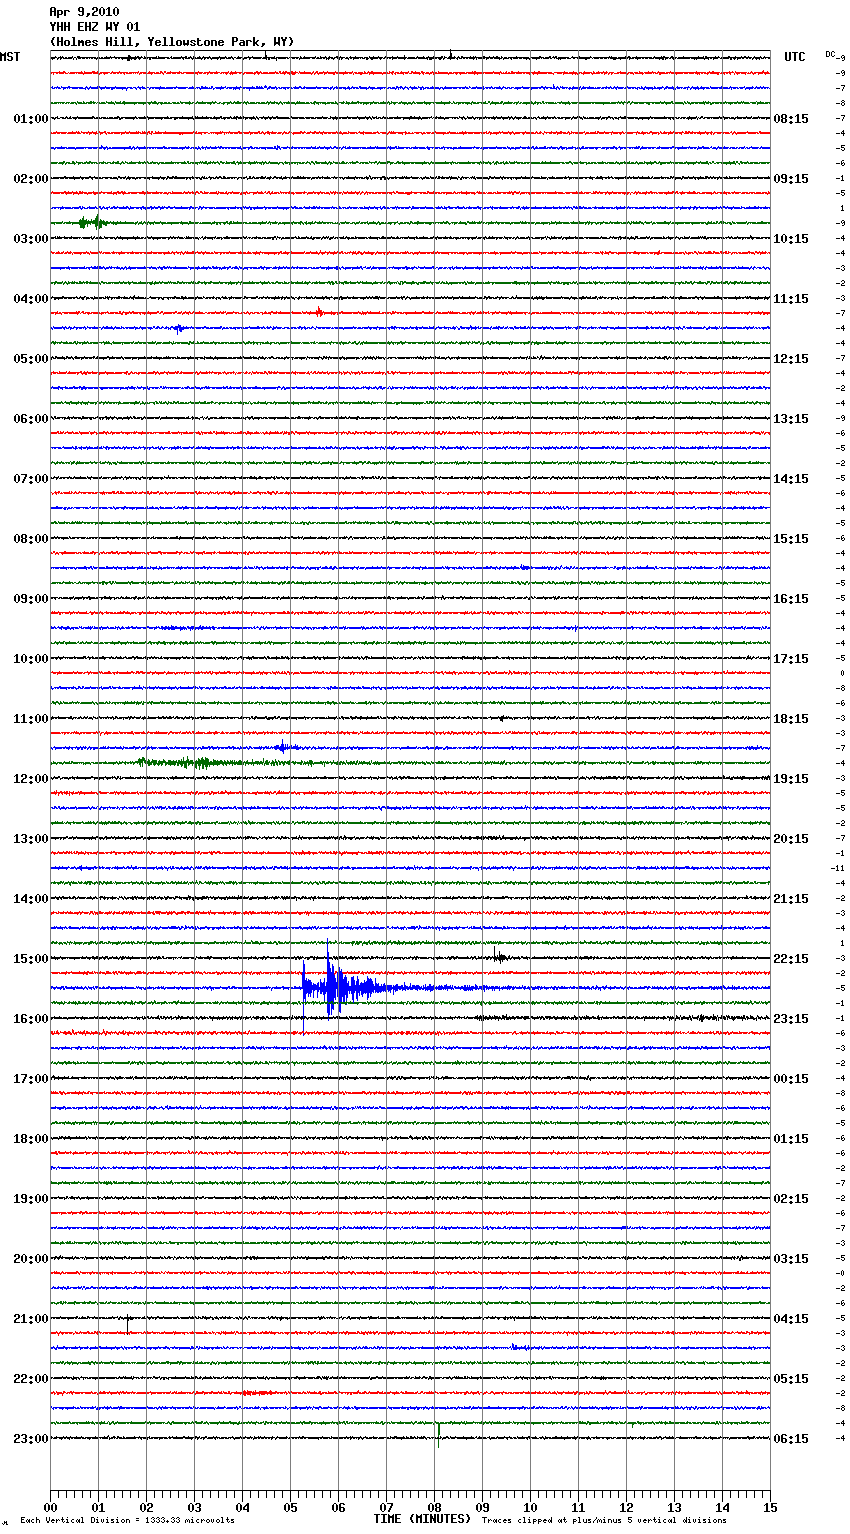Click the MST time zone label
850x1534 pixels.
click(x=10, y=57)
